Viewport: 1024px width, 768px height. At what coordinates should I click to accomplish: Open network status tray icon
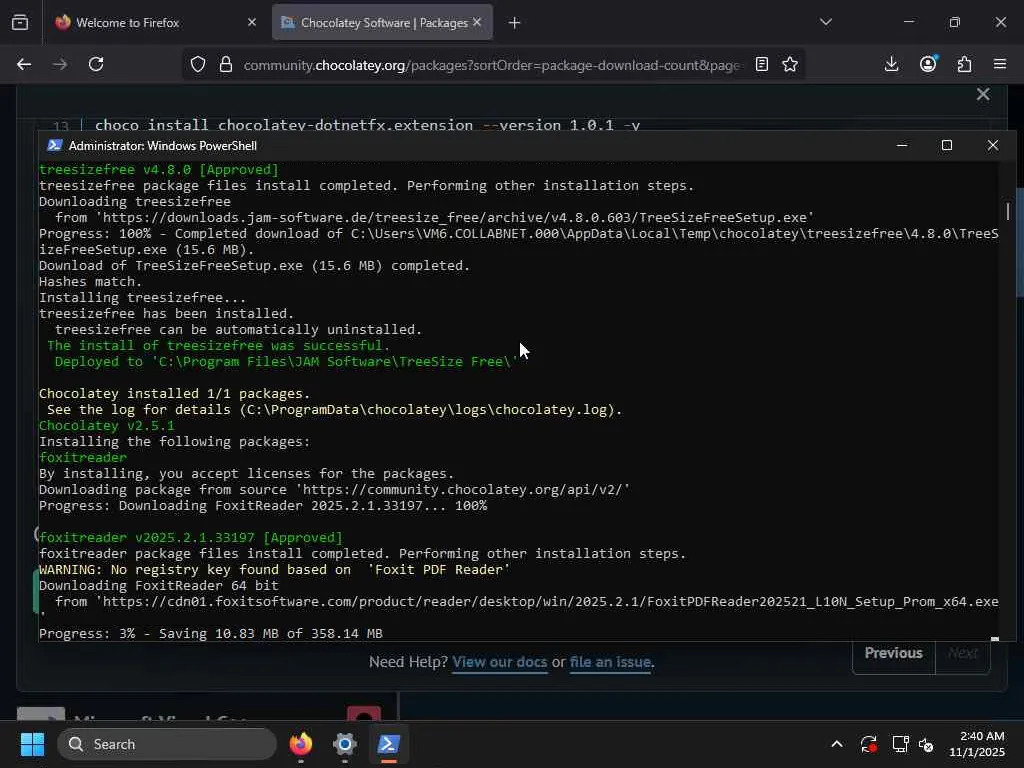point(901,744)
